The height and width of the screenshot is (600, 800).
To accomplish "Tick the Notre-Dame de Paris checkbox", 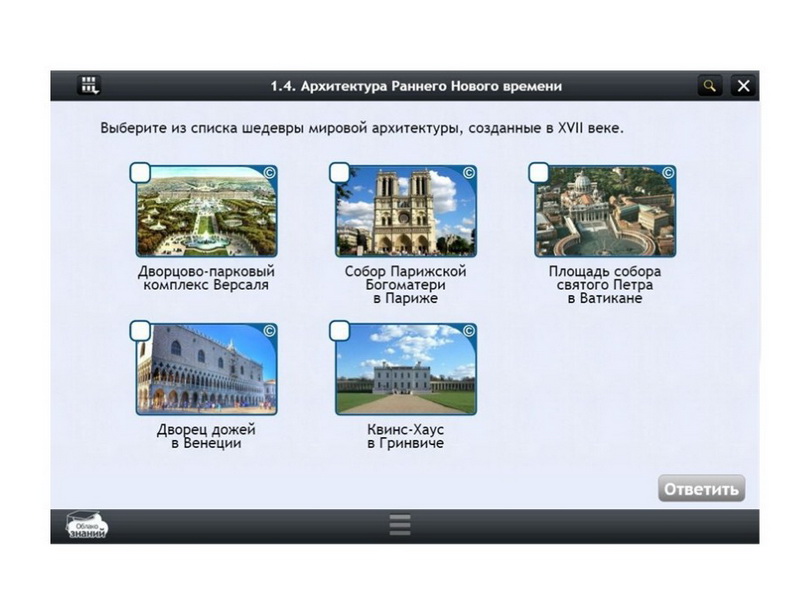I will click(x=340, y=174).
